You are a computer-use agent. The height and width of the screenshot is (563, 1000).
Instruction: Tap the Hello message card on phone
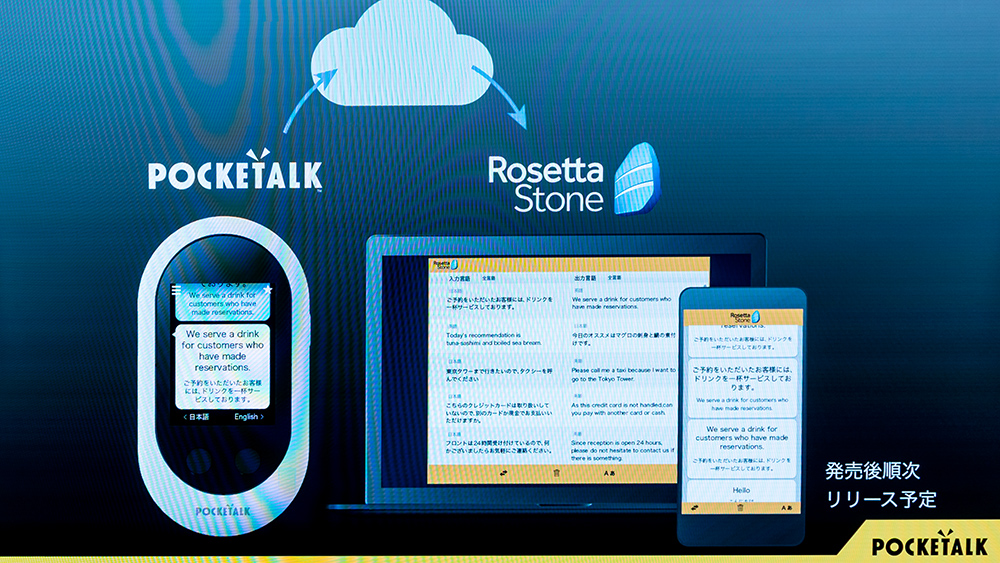click(741, 490)
